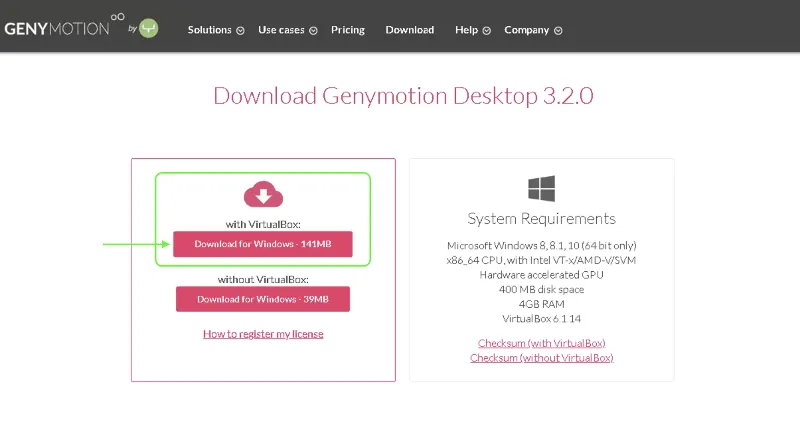Screen dimensions: 800x436
Task: Click the 'with VirtualBox:' label
Action: 263,224
